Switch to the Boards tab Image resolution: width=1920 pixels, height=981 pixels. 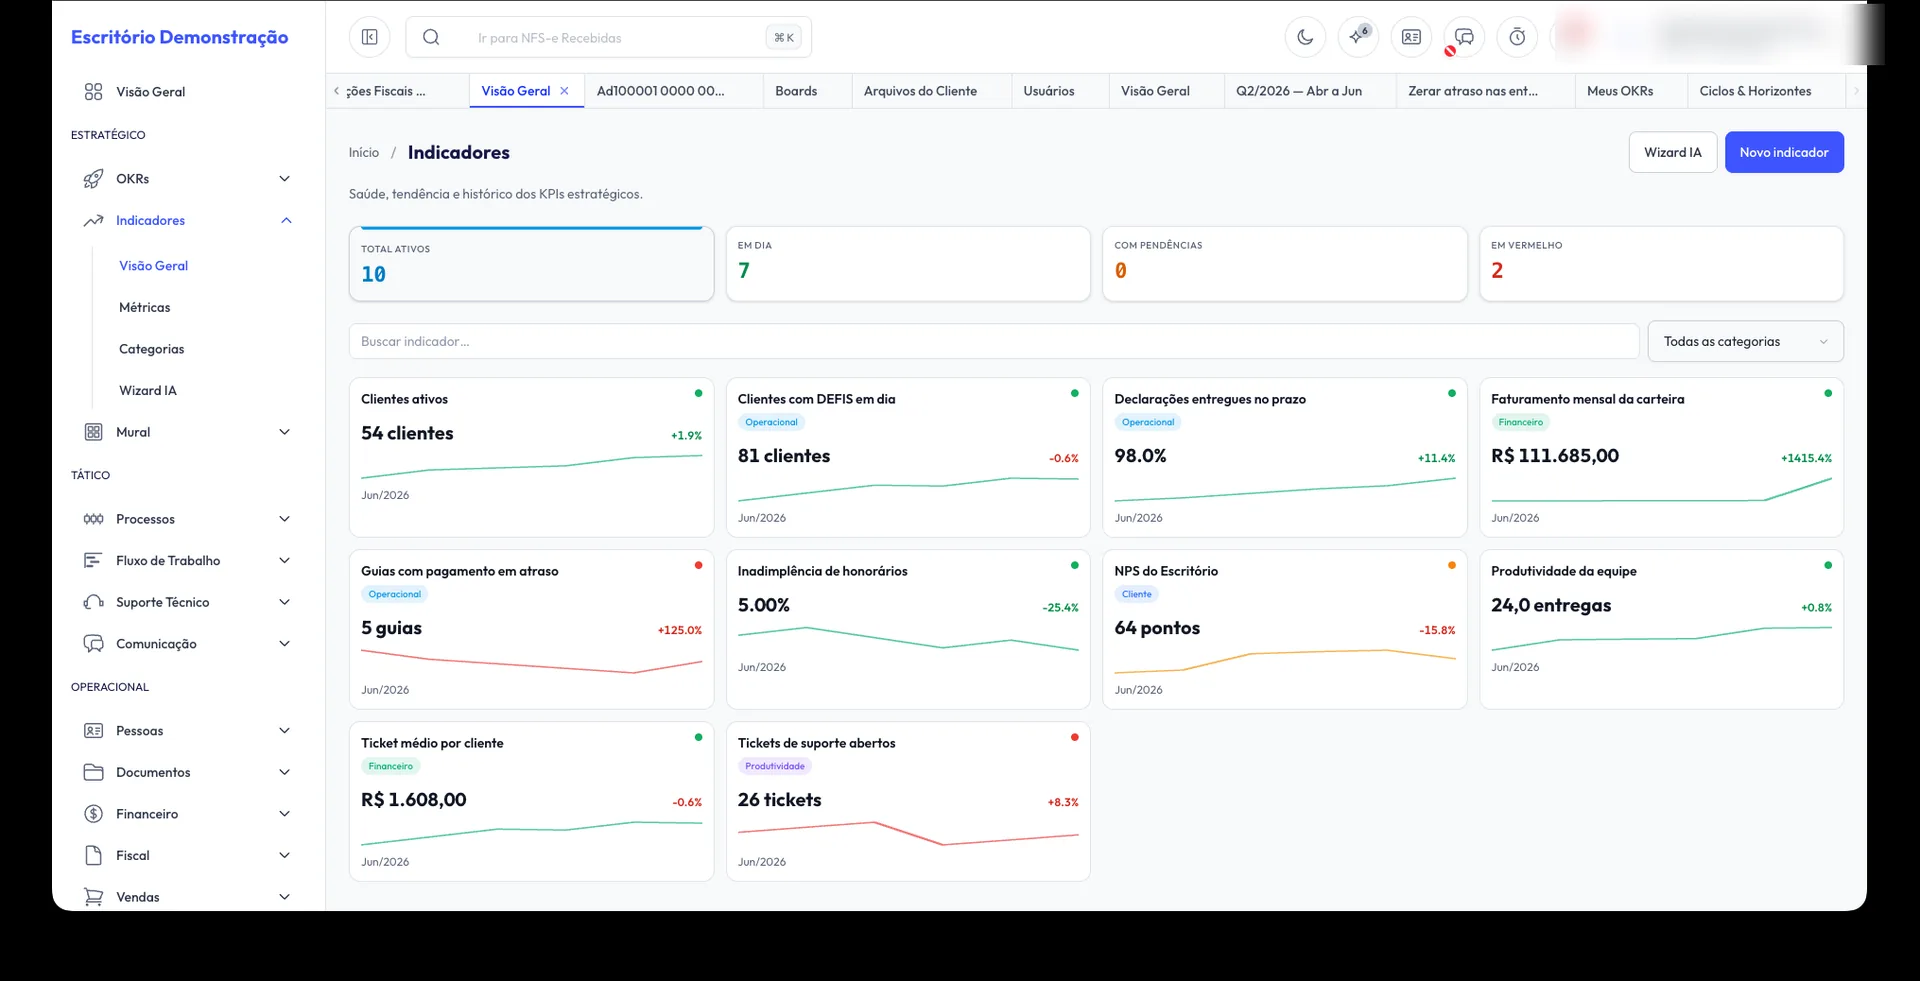[796, 91]
